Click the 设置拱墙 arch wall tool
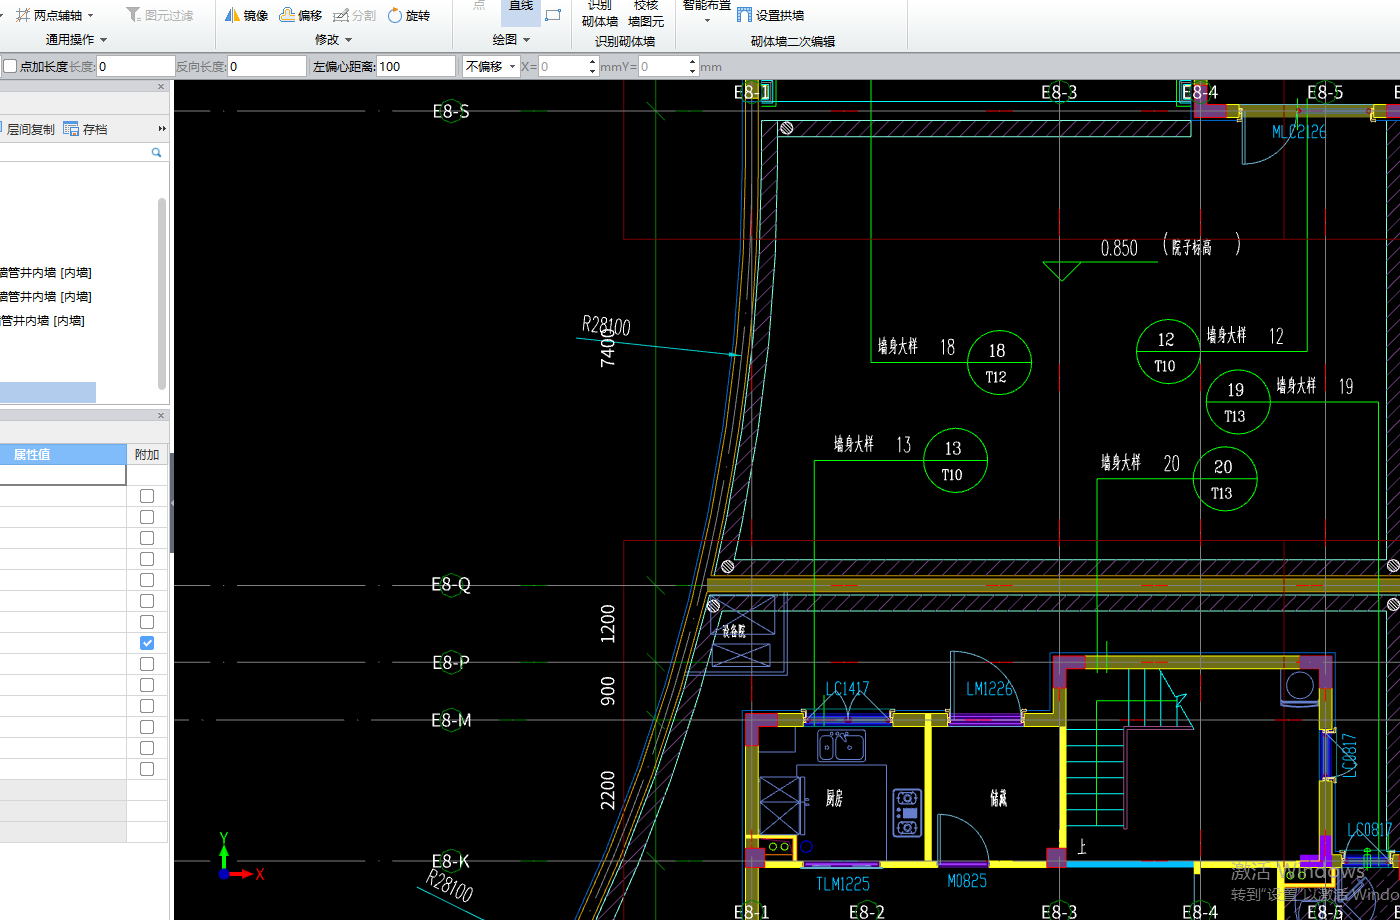The height and width of the screenshot is (920, 1400). point(770,15)
